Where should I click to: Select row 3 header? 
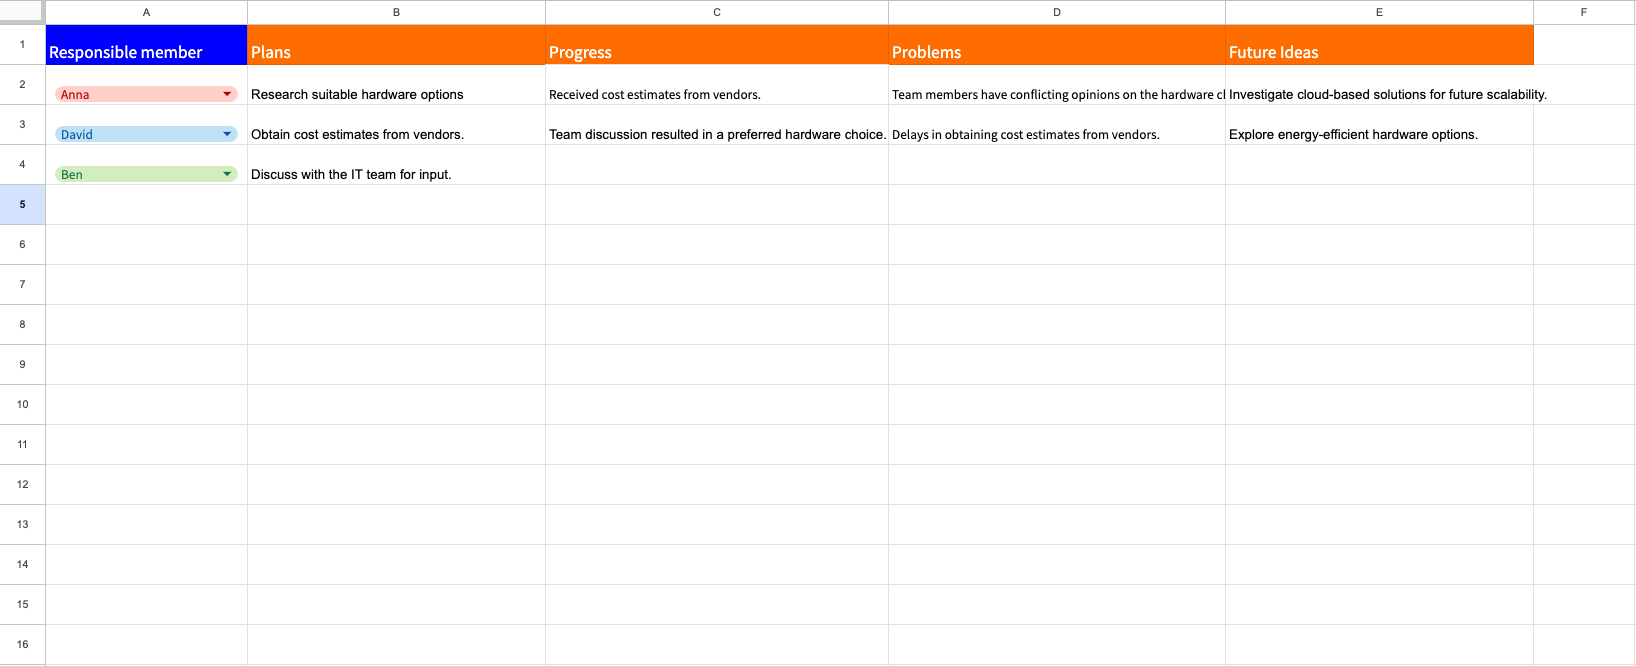point(22,125)
